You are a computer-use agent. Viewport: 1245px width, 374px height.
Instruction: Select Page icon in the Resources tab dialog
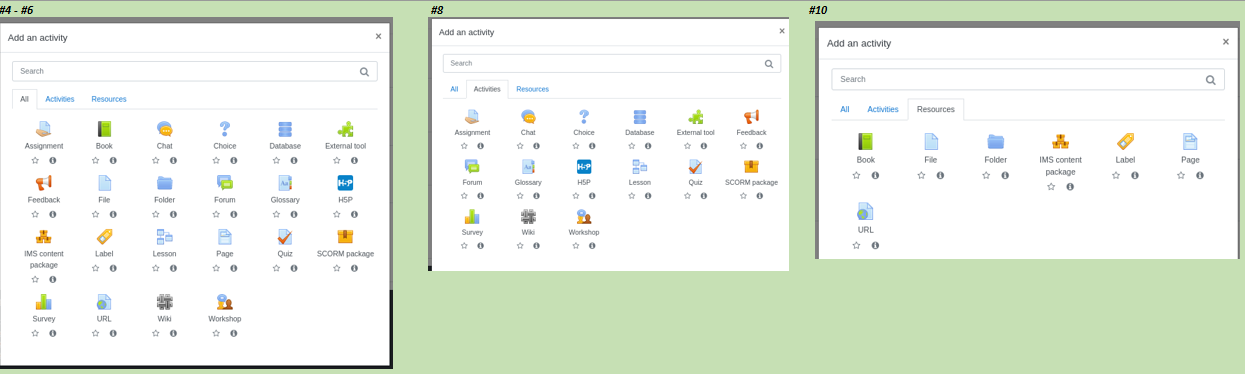point(1190,142)
